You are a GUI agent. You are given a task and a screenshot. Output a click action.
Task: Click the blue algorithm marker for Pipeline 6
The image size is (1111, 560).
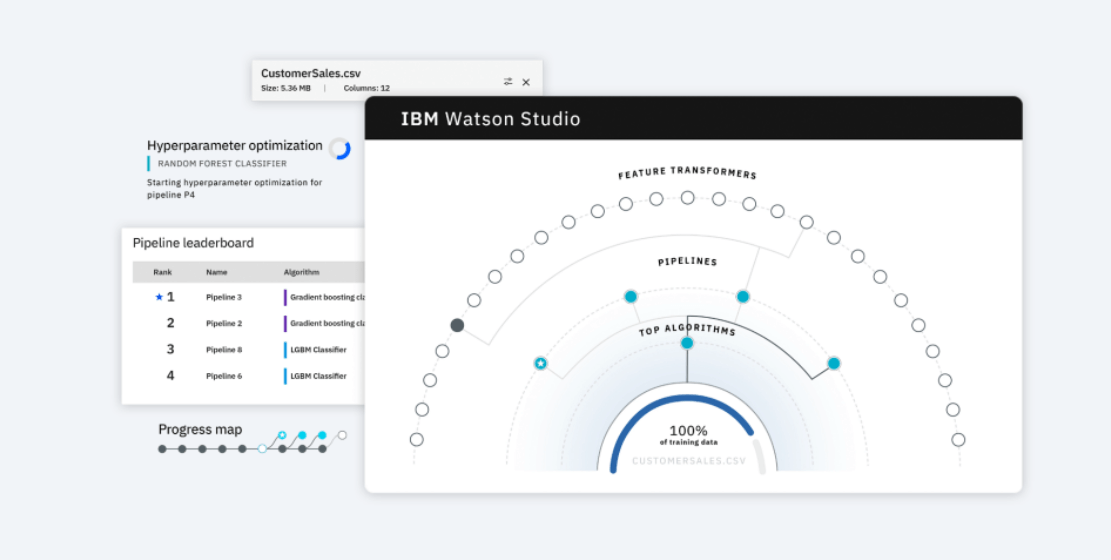(x=285, y=376)
